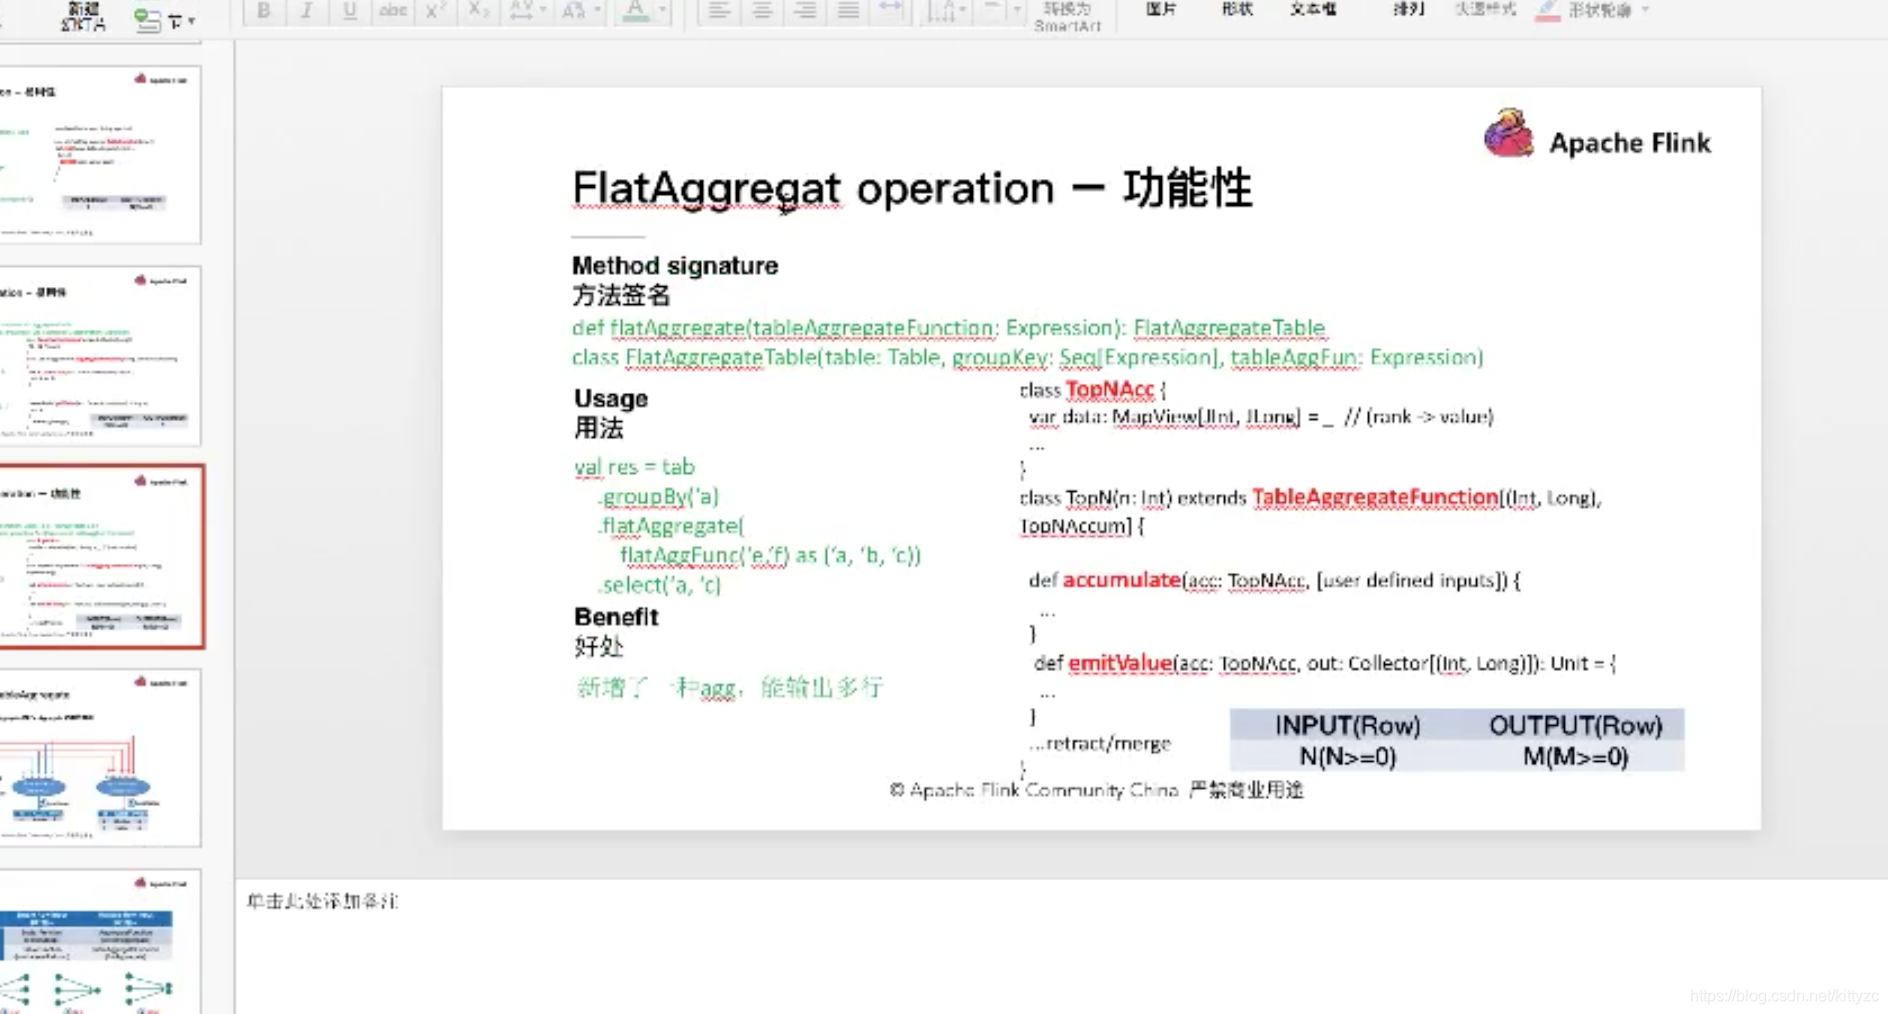This screenshot has width=1888, height=1014.
Task: Click the red TopNAcc class name
Action: [x=1110, y=389]
